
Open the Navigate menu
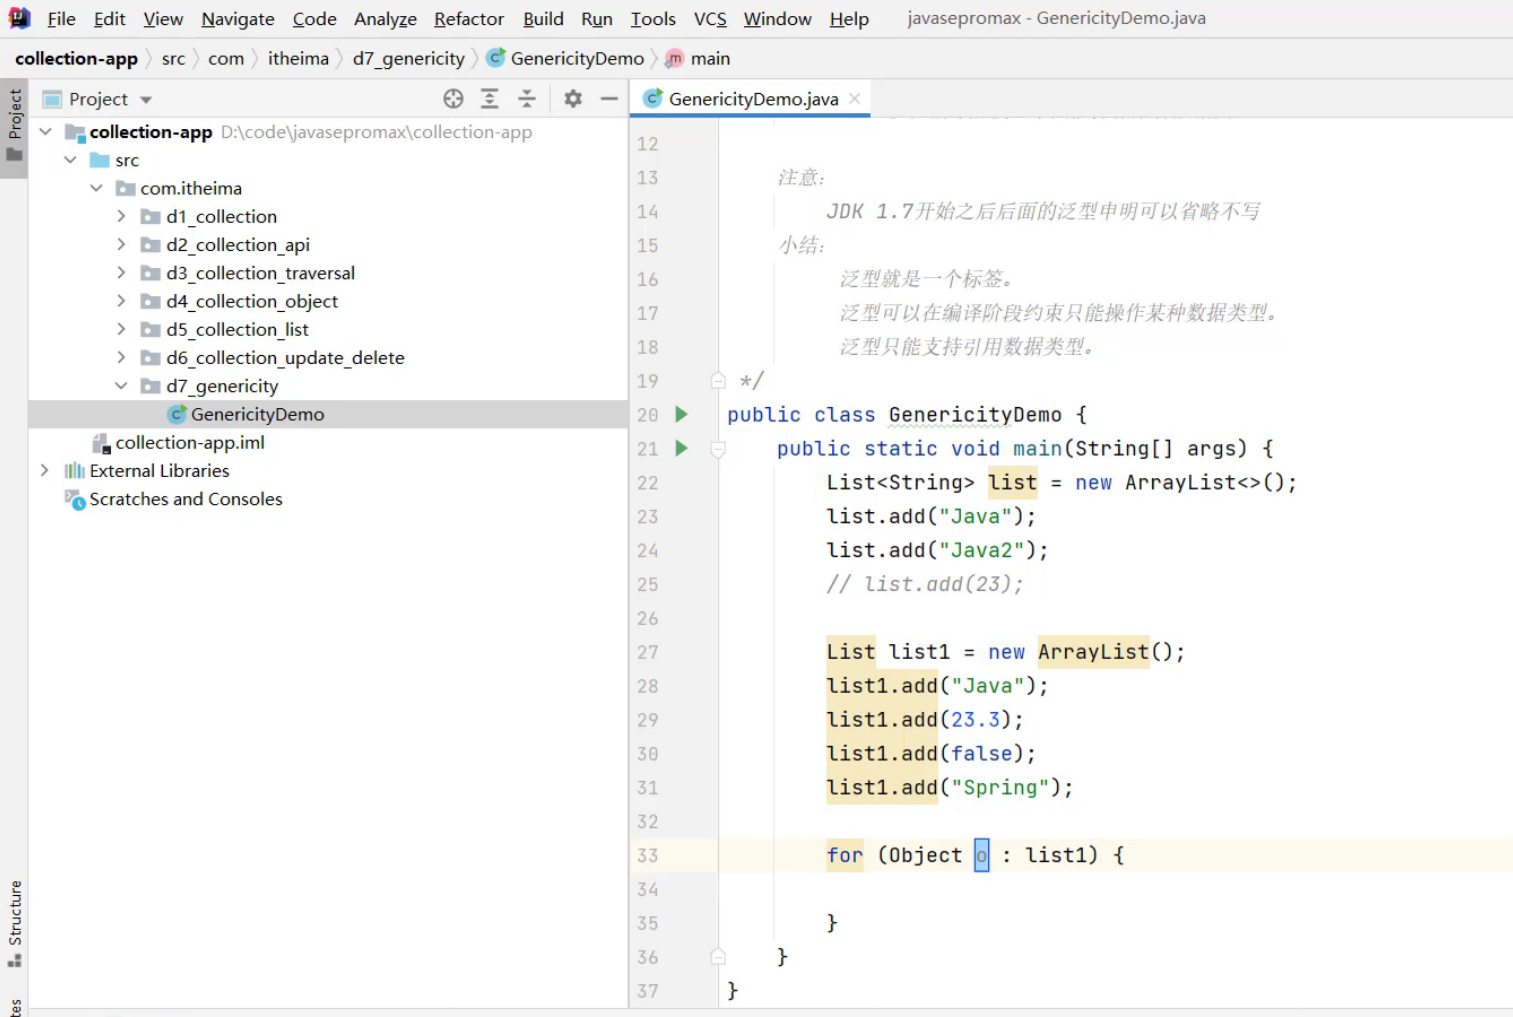click(238, 19)
